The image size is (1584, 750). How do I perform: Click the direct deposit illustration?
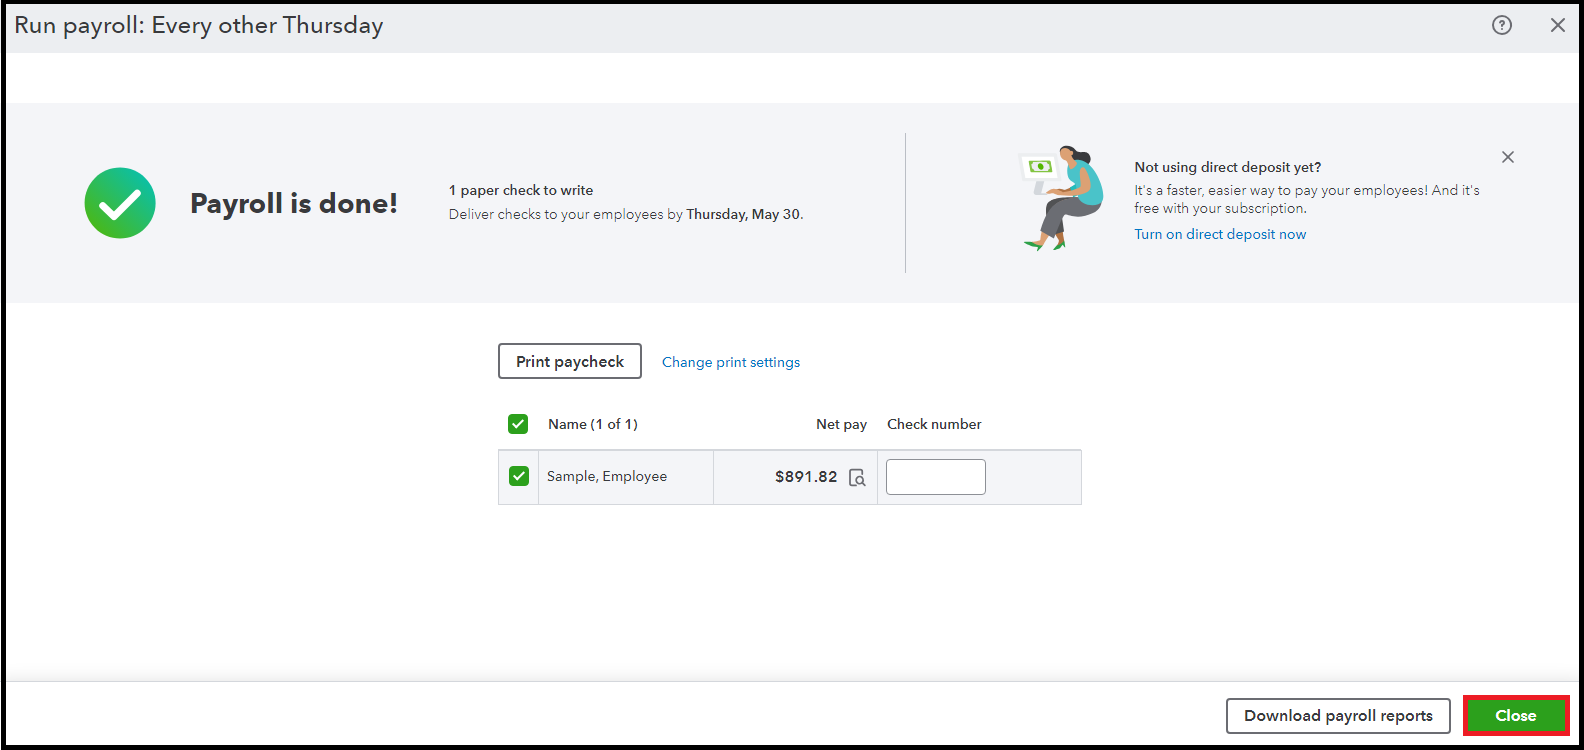(1062, 197)
